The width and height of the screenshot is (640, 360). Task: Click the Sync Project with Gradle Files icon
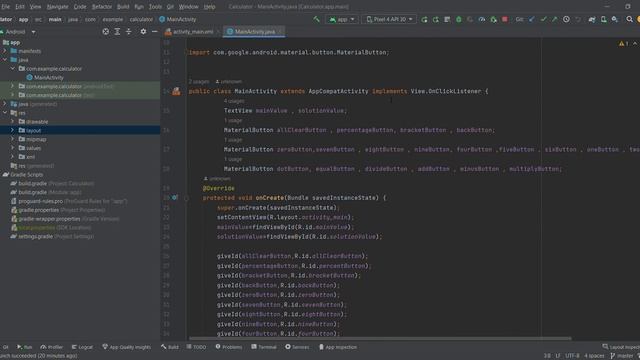point(591,19)
